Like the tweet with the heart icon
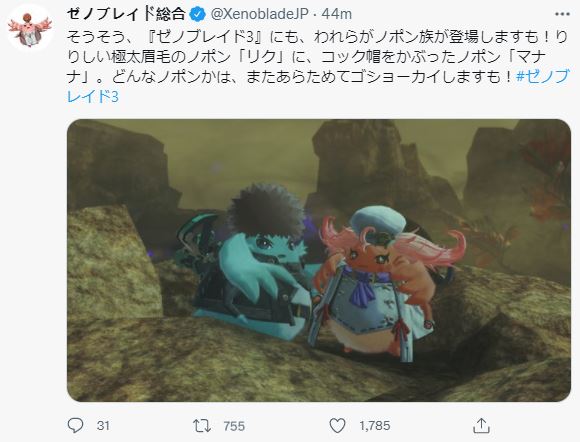 [337, 426]
